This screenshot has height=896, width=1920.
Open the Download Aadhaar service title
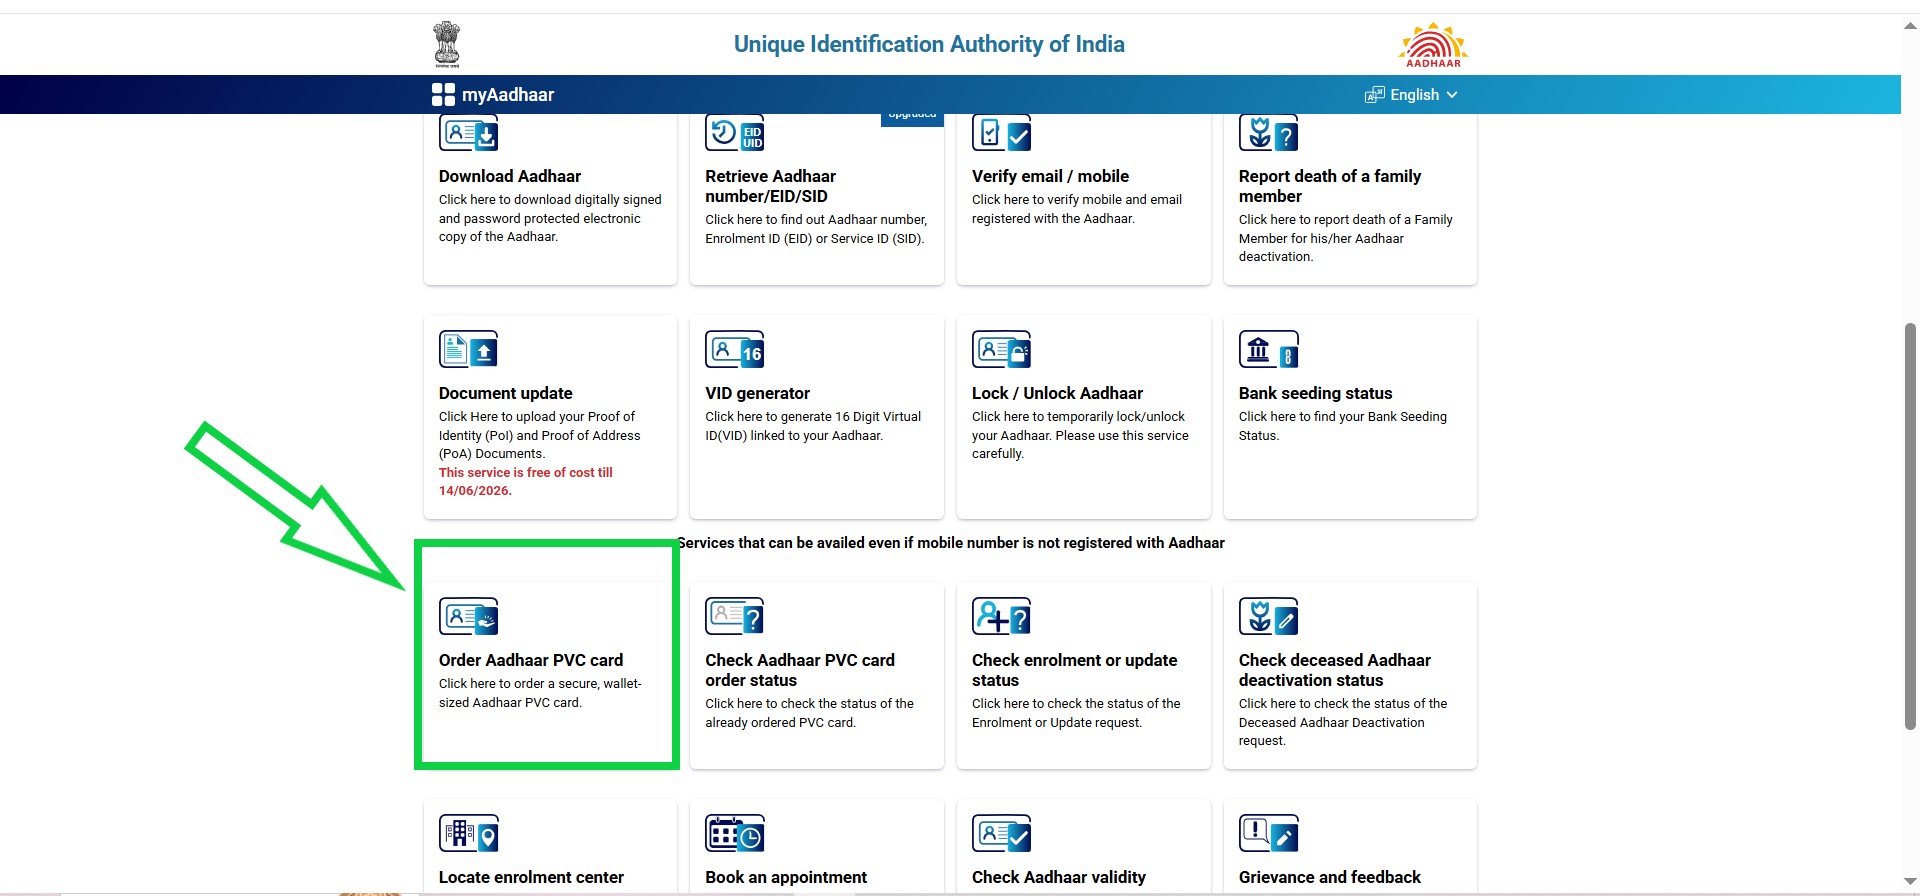click(510, 176)
